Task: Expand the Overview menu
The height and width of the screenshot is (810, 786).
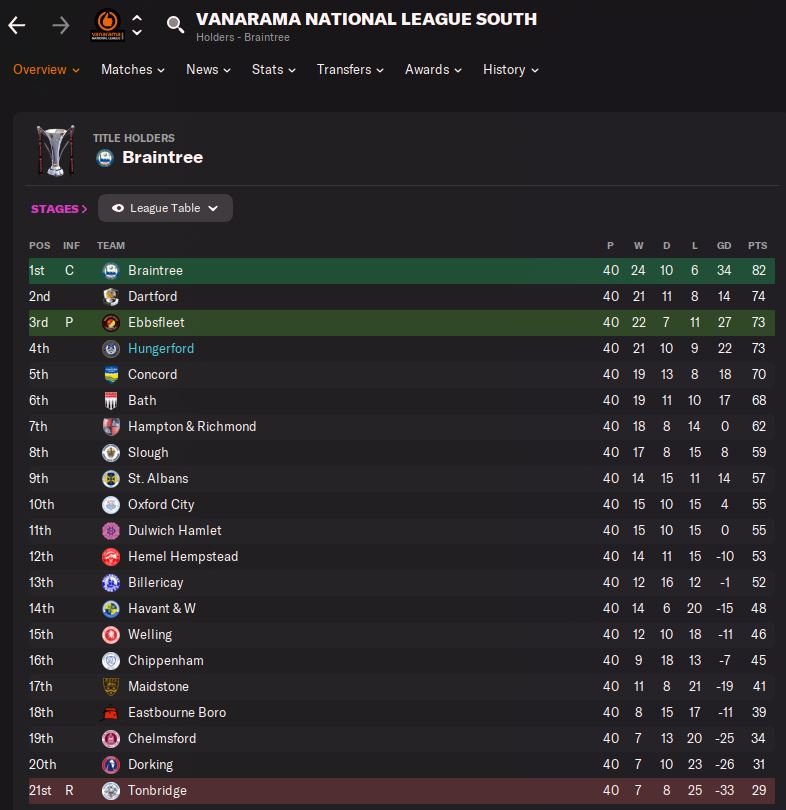Action: [x=46, y=70]
